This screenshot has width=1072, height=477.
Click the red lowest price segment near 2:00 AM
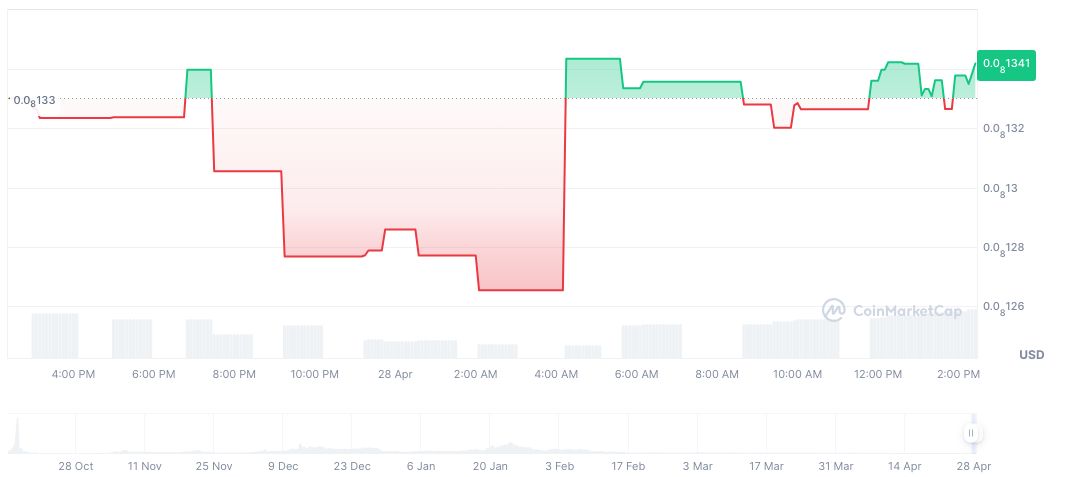(x=520, y=290)
